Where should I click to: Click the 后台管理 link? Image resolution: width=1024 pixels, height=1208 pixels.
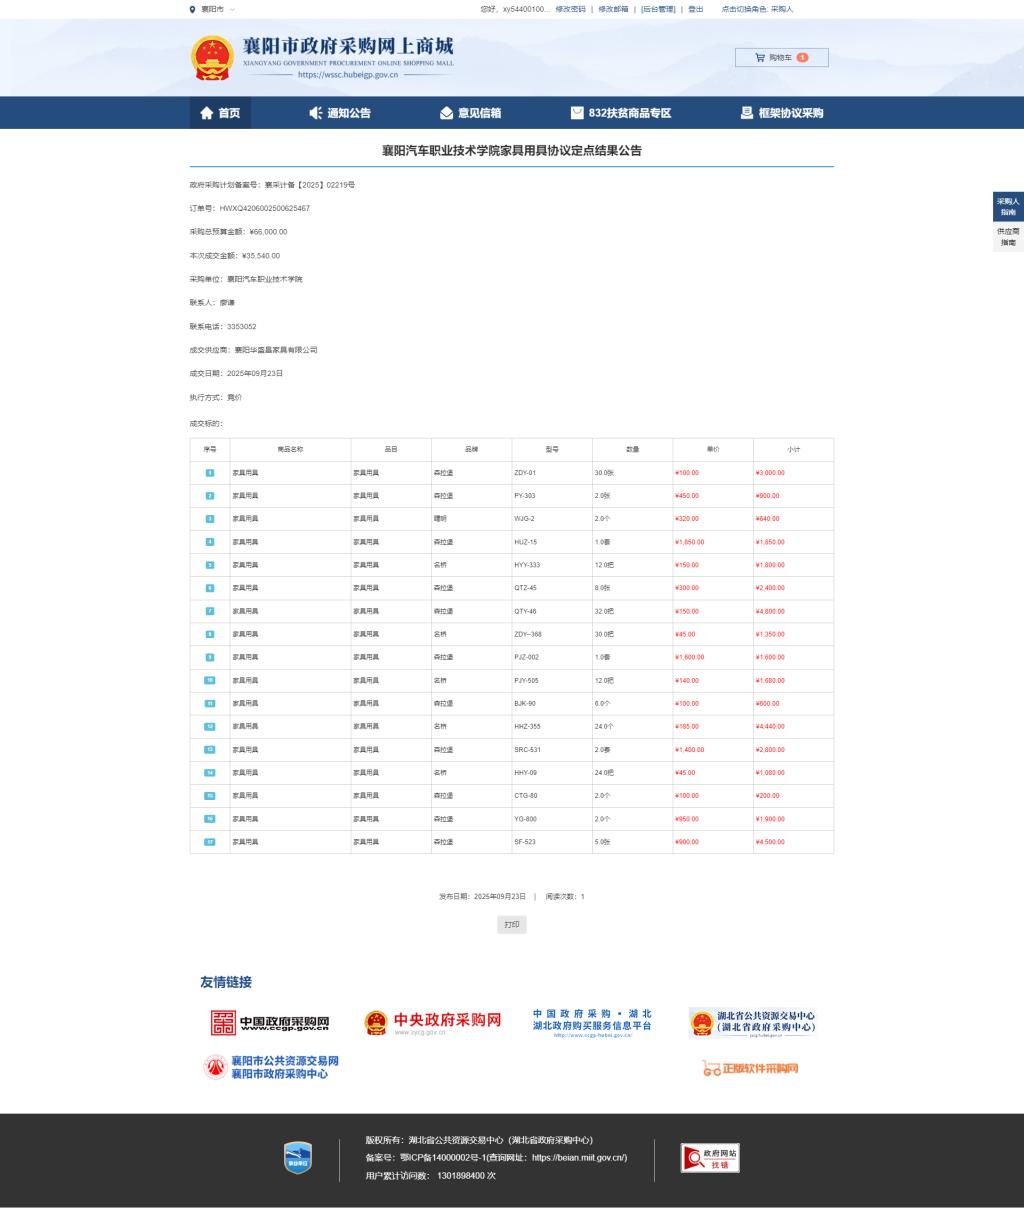coord(658,9)
